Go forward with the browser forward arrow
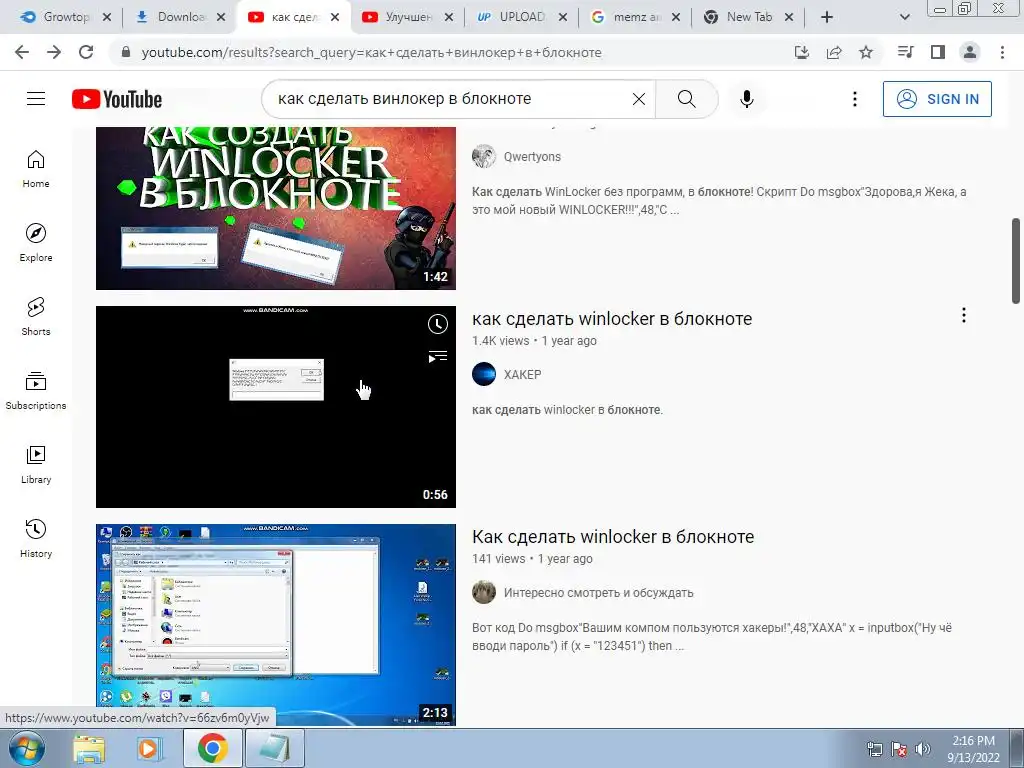1024x768 pixels. point(54,52)
